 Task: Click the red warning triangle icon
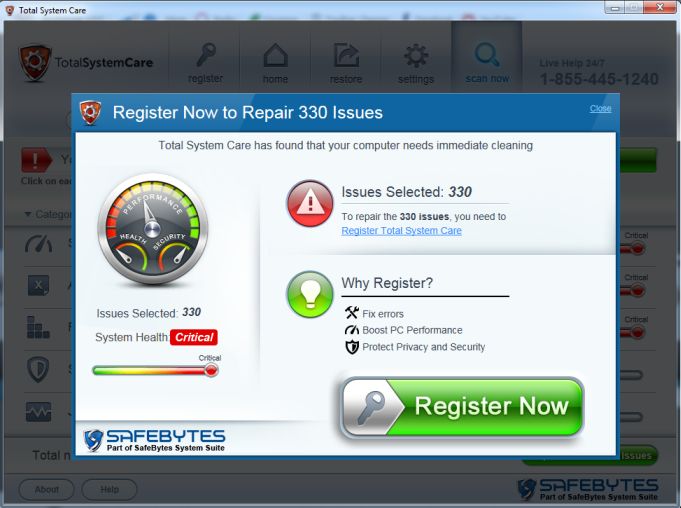pos(310,203)
